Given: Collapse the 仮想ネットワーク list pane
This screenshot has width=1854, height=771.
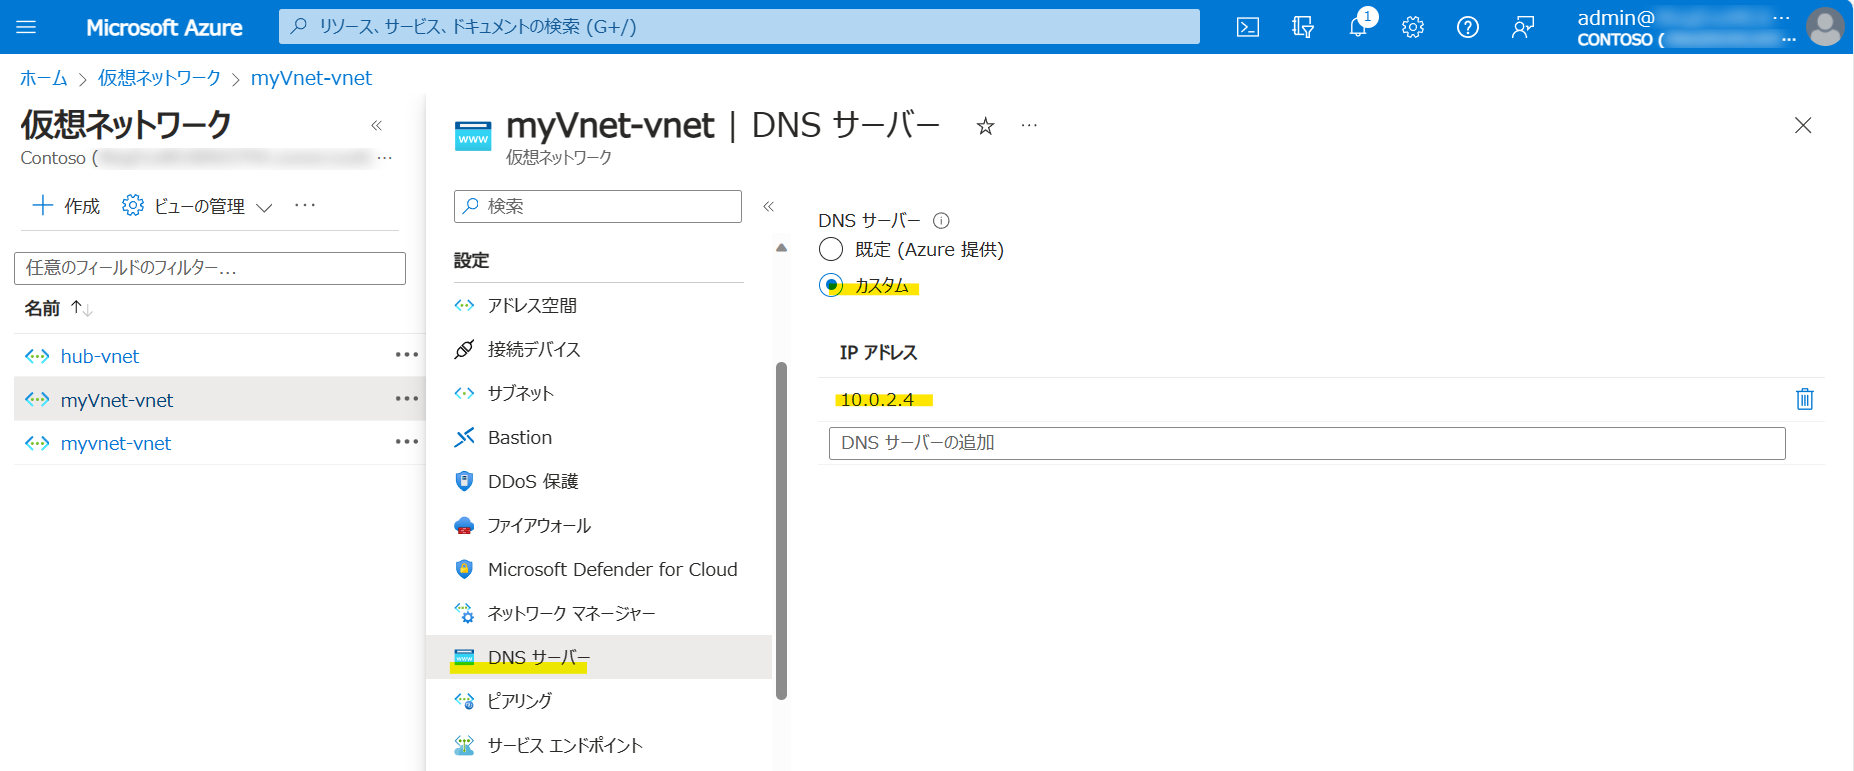Looking at the screenshot, I should coord(377,125).
